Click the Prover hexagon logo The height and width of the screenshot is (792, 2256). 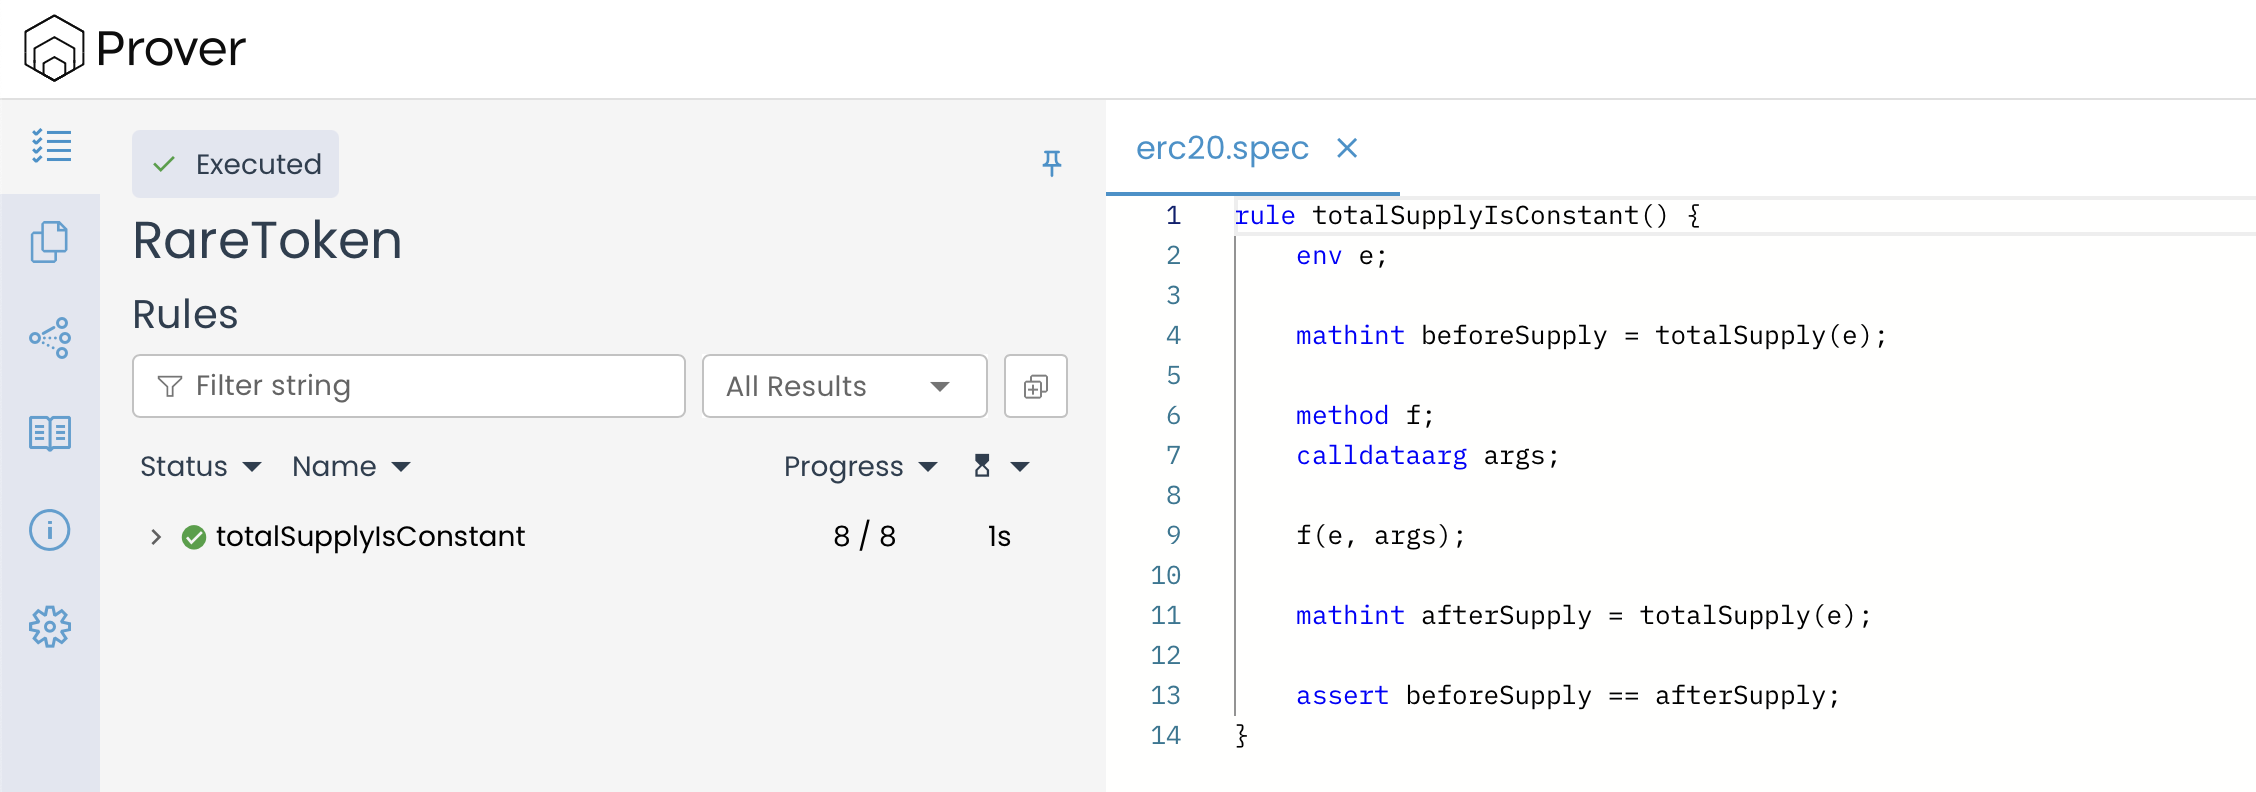[x=54, y=48]
